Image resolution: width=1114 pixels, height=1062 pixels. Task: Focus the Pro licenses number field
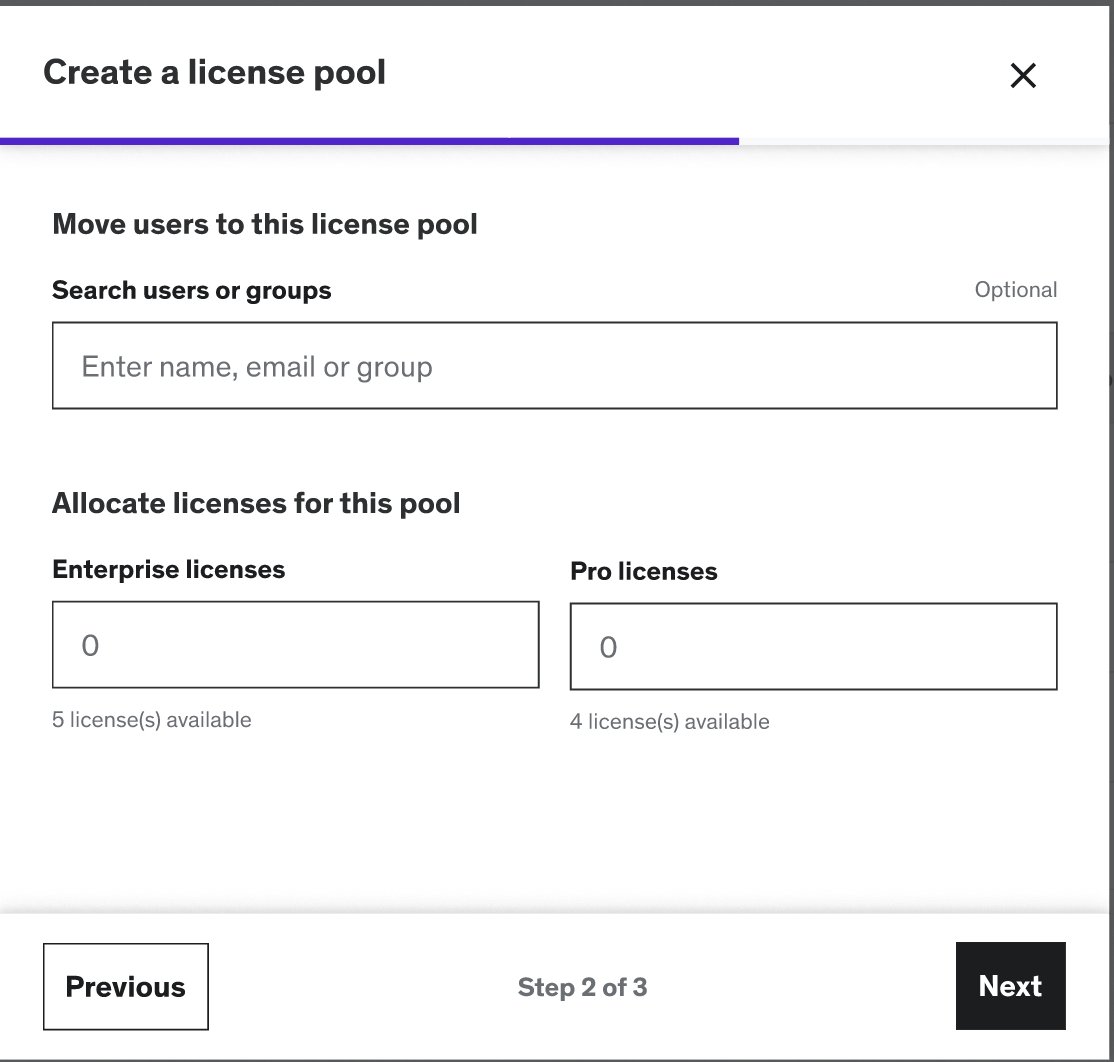coord(813,647)
